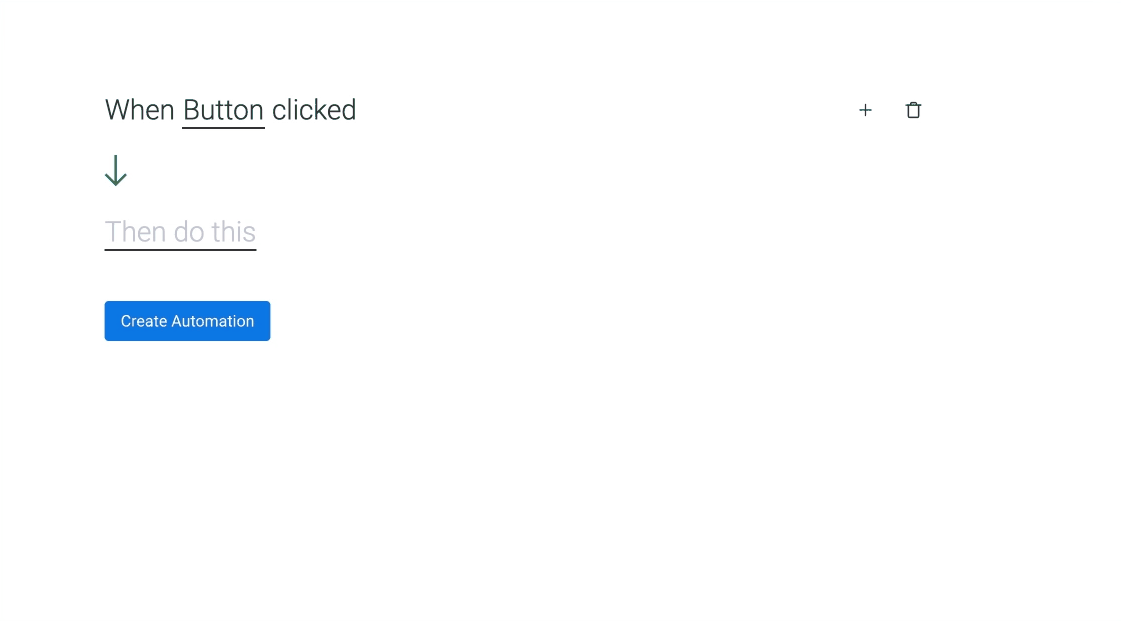Pick a different trigger than Button
The height and width of the screenshot is (621, 1121).
[223, 111]
